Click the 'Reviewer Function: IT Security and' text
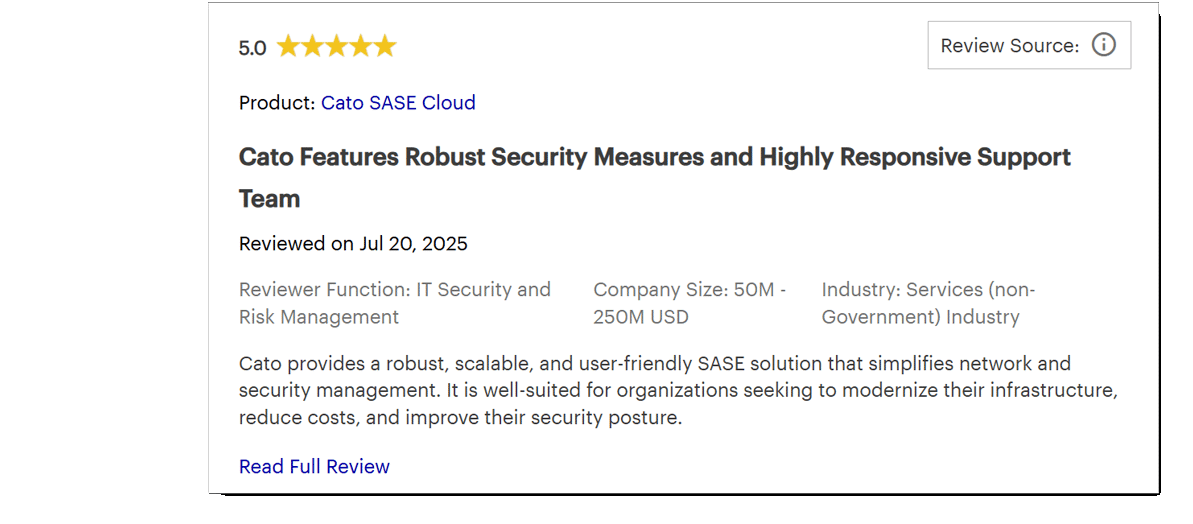The height and width of the screenshot is (524, 1193). (x=394, y=289)
